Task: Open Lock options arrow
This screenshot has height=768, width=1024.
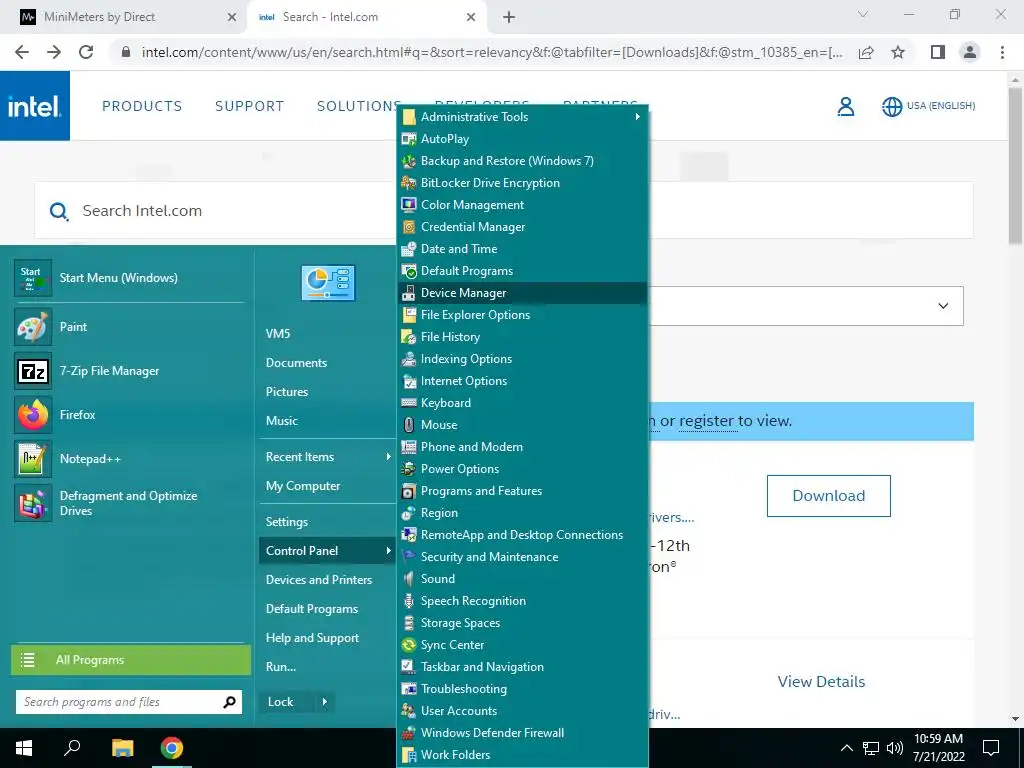Action: pyautogui.click(x=325, y=702)
